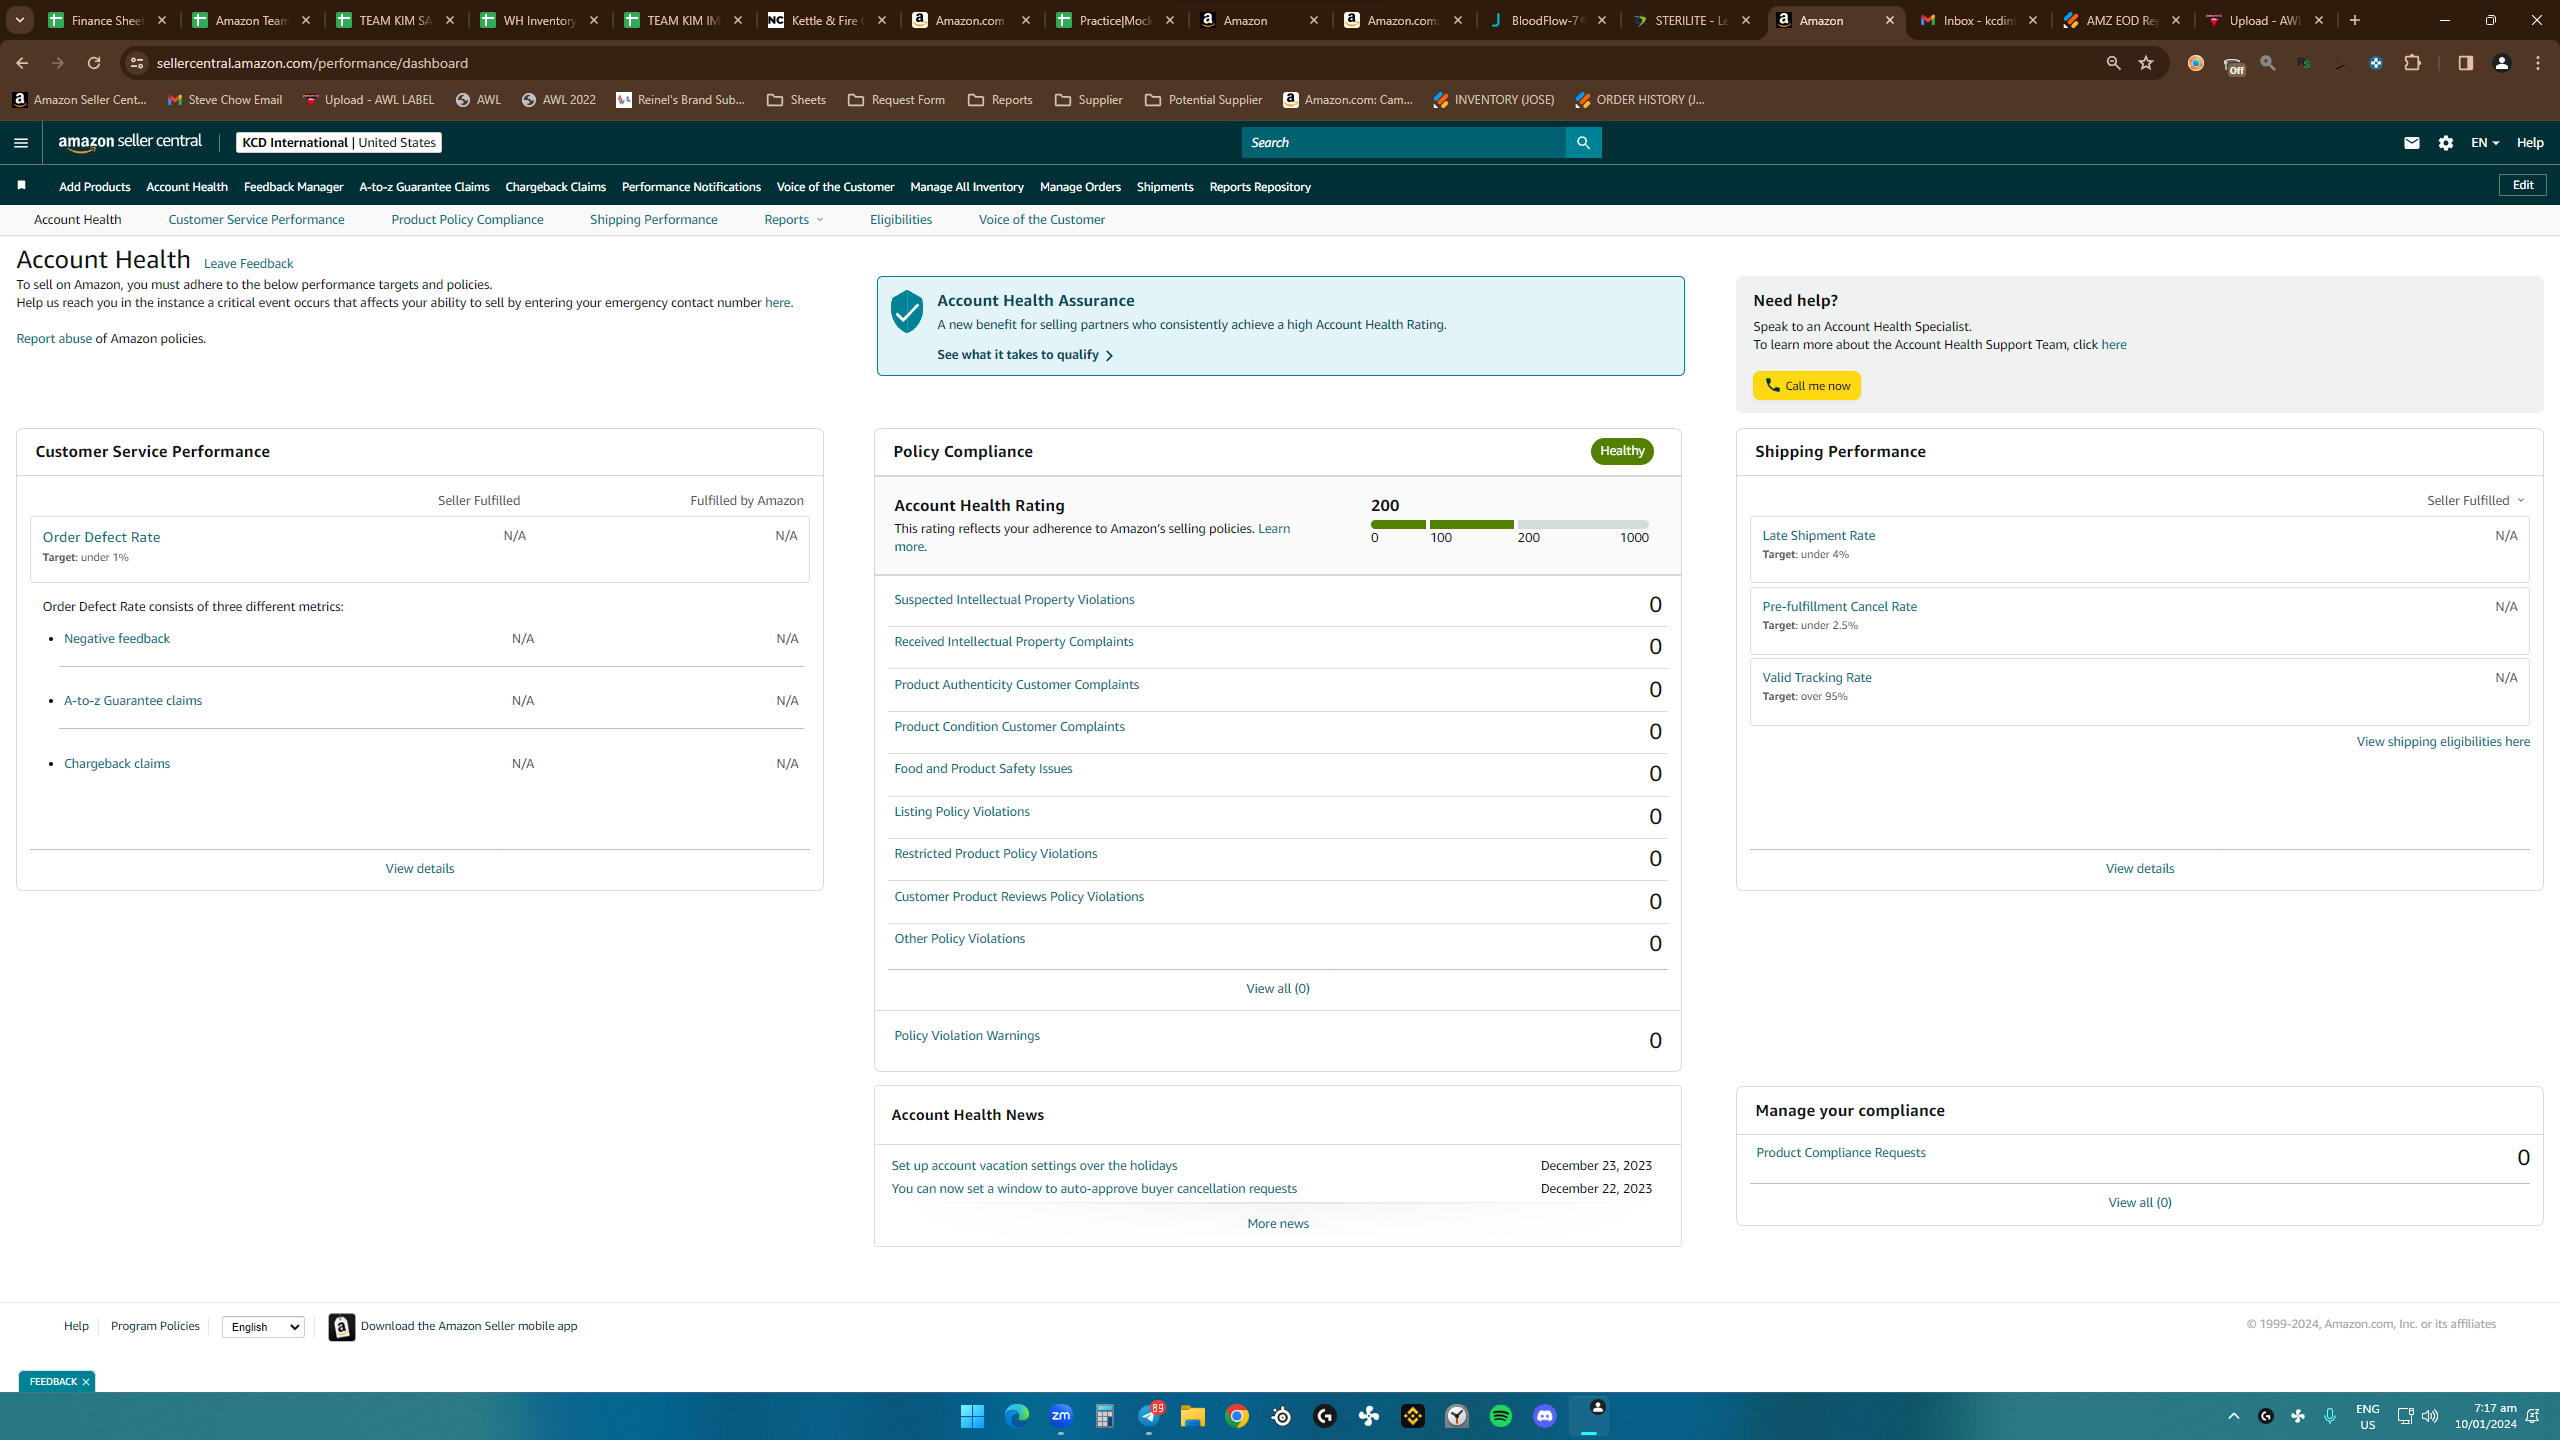
Task: Click the Healthy status badge in Policy Compliance
Action: tap(1621, 451)
